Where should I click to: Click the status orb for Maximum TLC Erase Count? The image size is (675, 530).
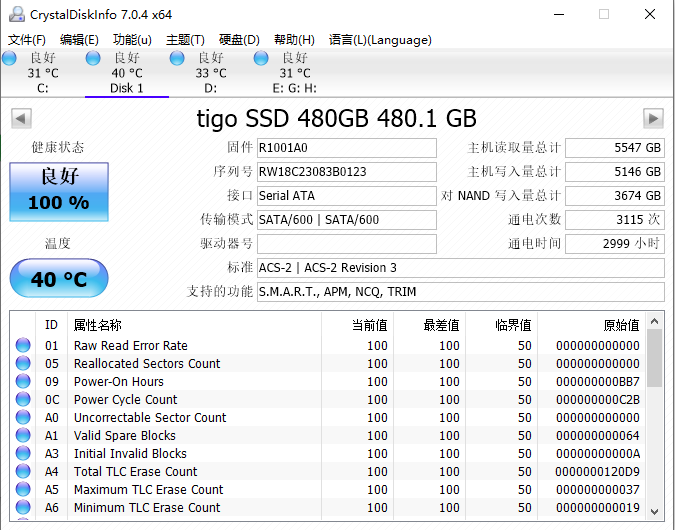click(23, 490)
